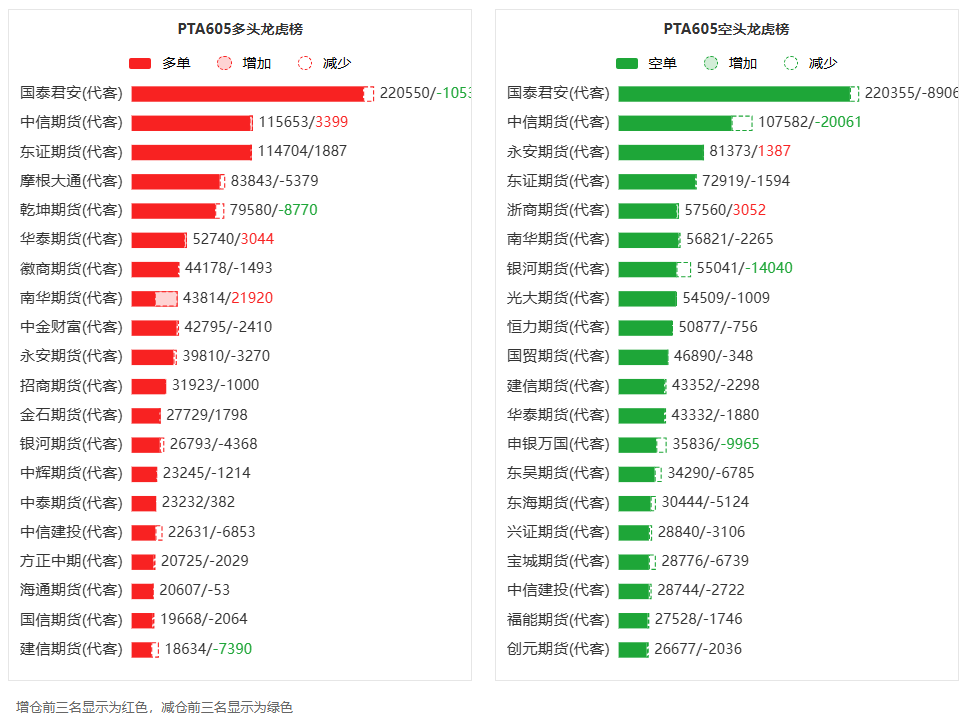This screenshot has width=969, height=727.
Task: Toggle 减少 label in the 空头龙虎榜 legend
Action: 823,64
